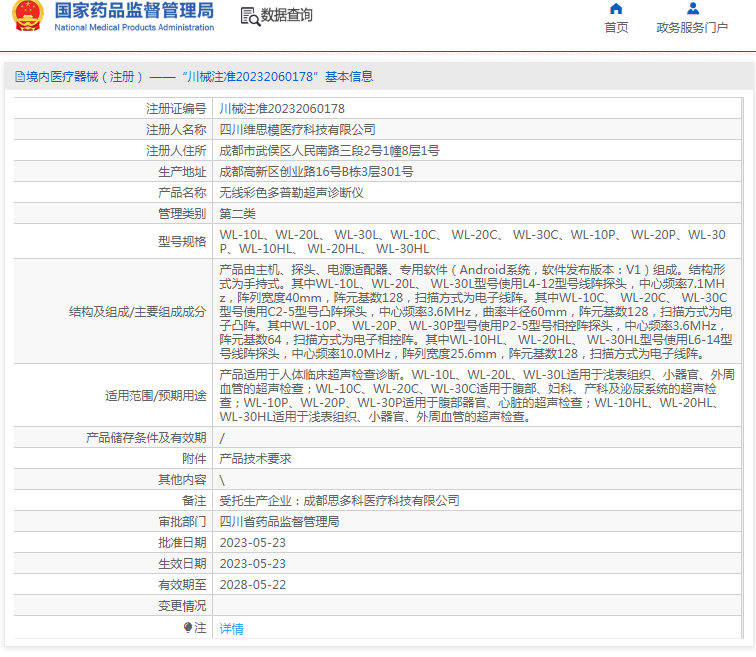Screen dimensions: 756x657
Task: Click the 数据查询 heading text
Action: coord(286,15)
